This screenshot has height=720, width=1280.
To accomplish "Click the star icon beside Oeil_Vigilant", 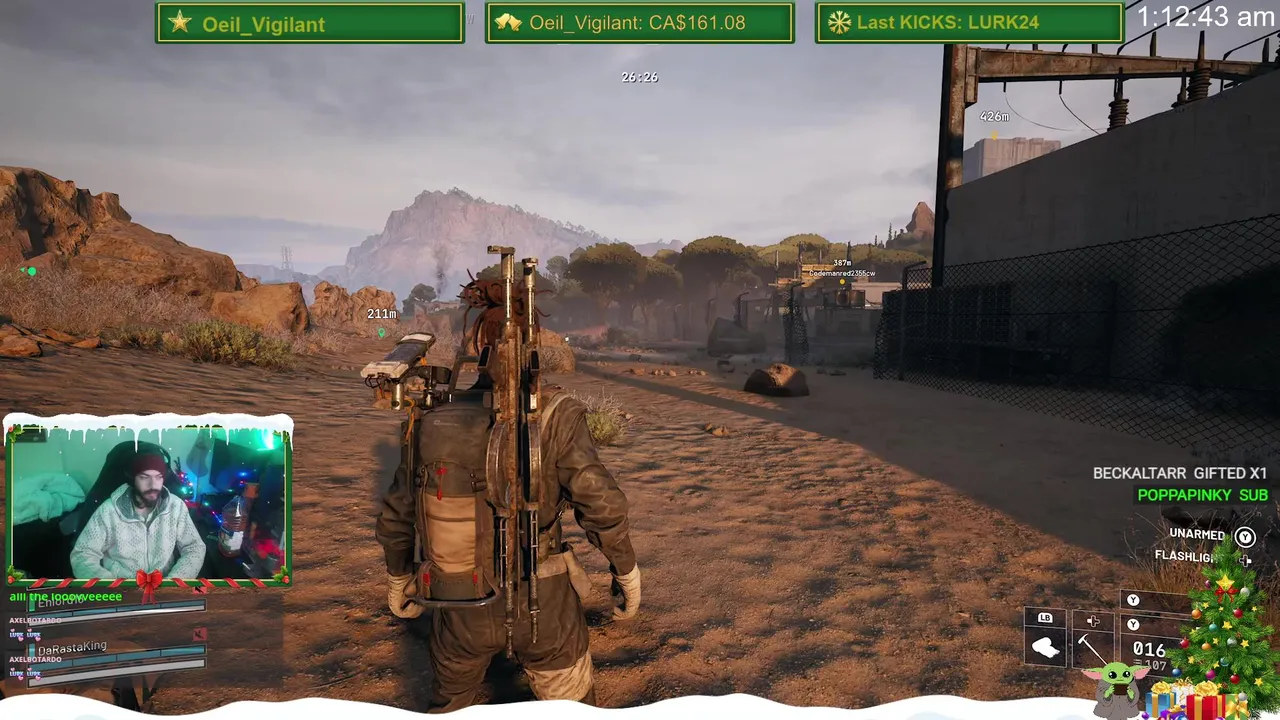I will tap(180, 23).
